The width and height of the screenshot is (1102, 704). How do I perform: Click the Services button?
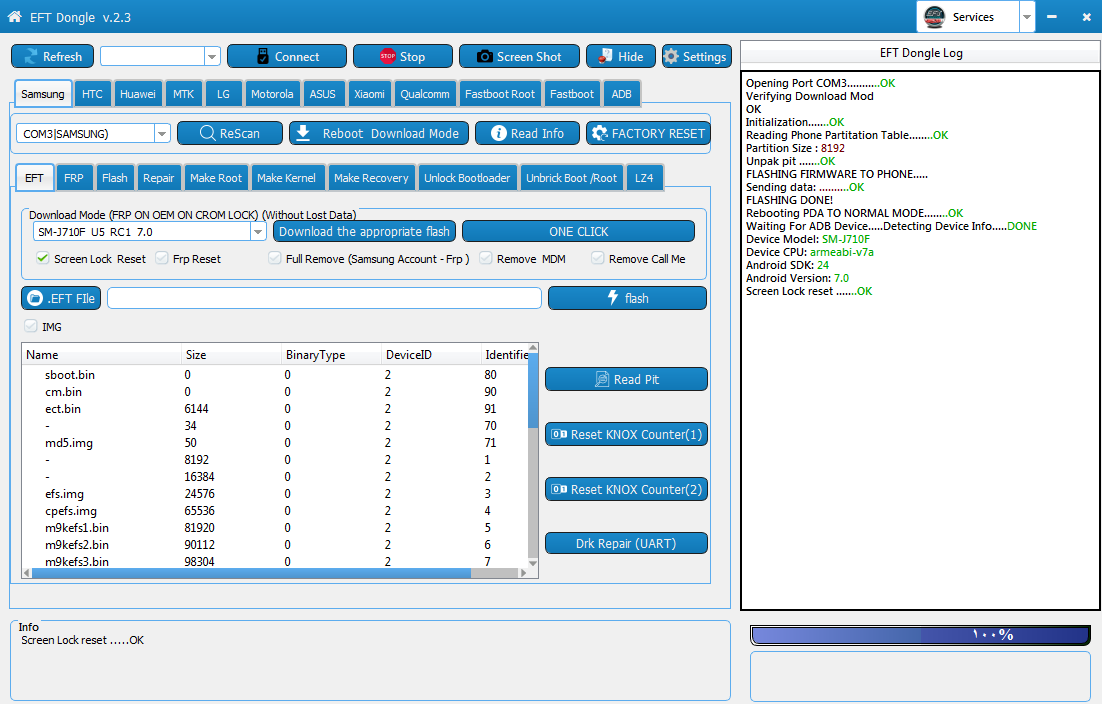tap(968, 17)
